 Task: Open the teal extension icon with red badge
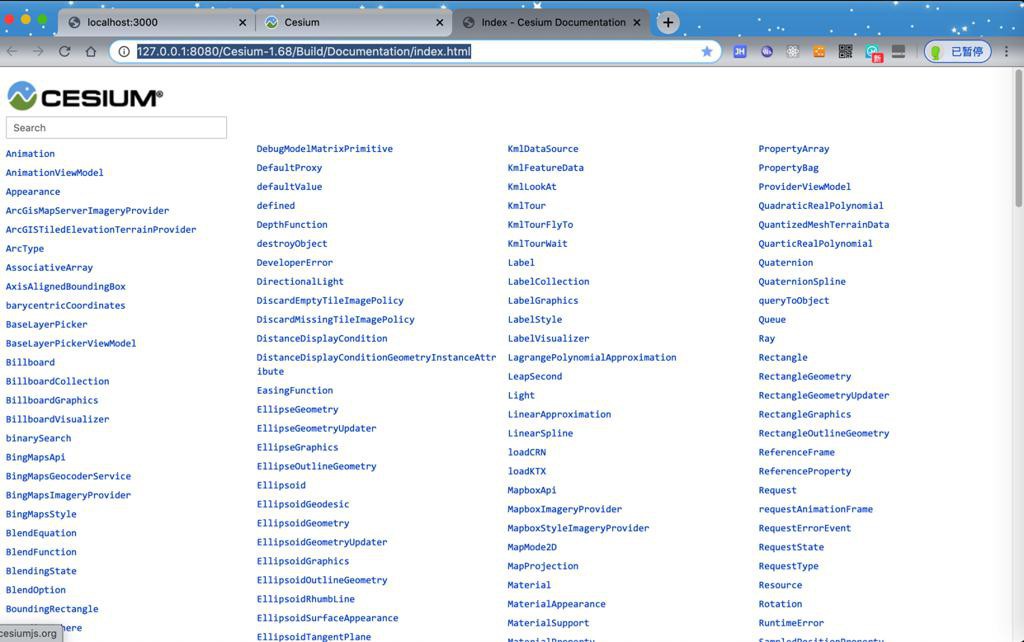tap(873, 53)
